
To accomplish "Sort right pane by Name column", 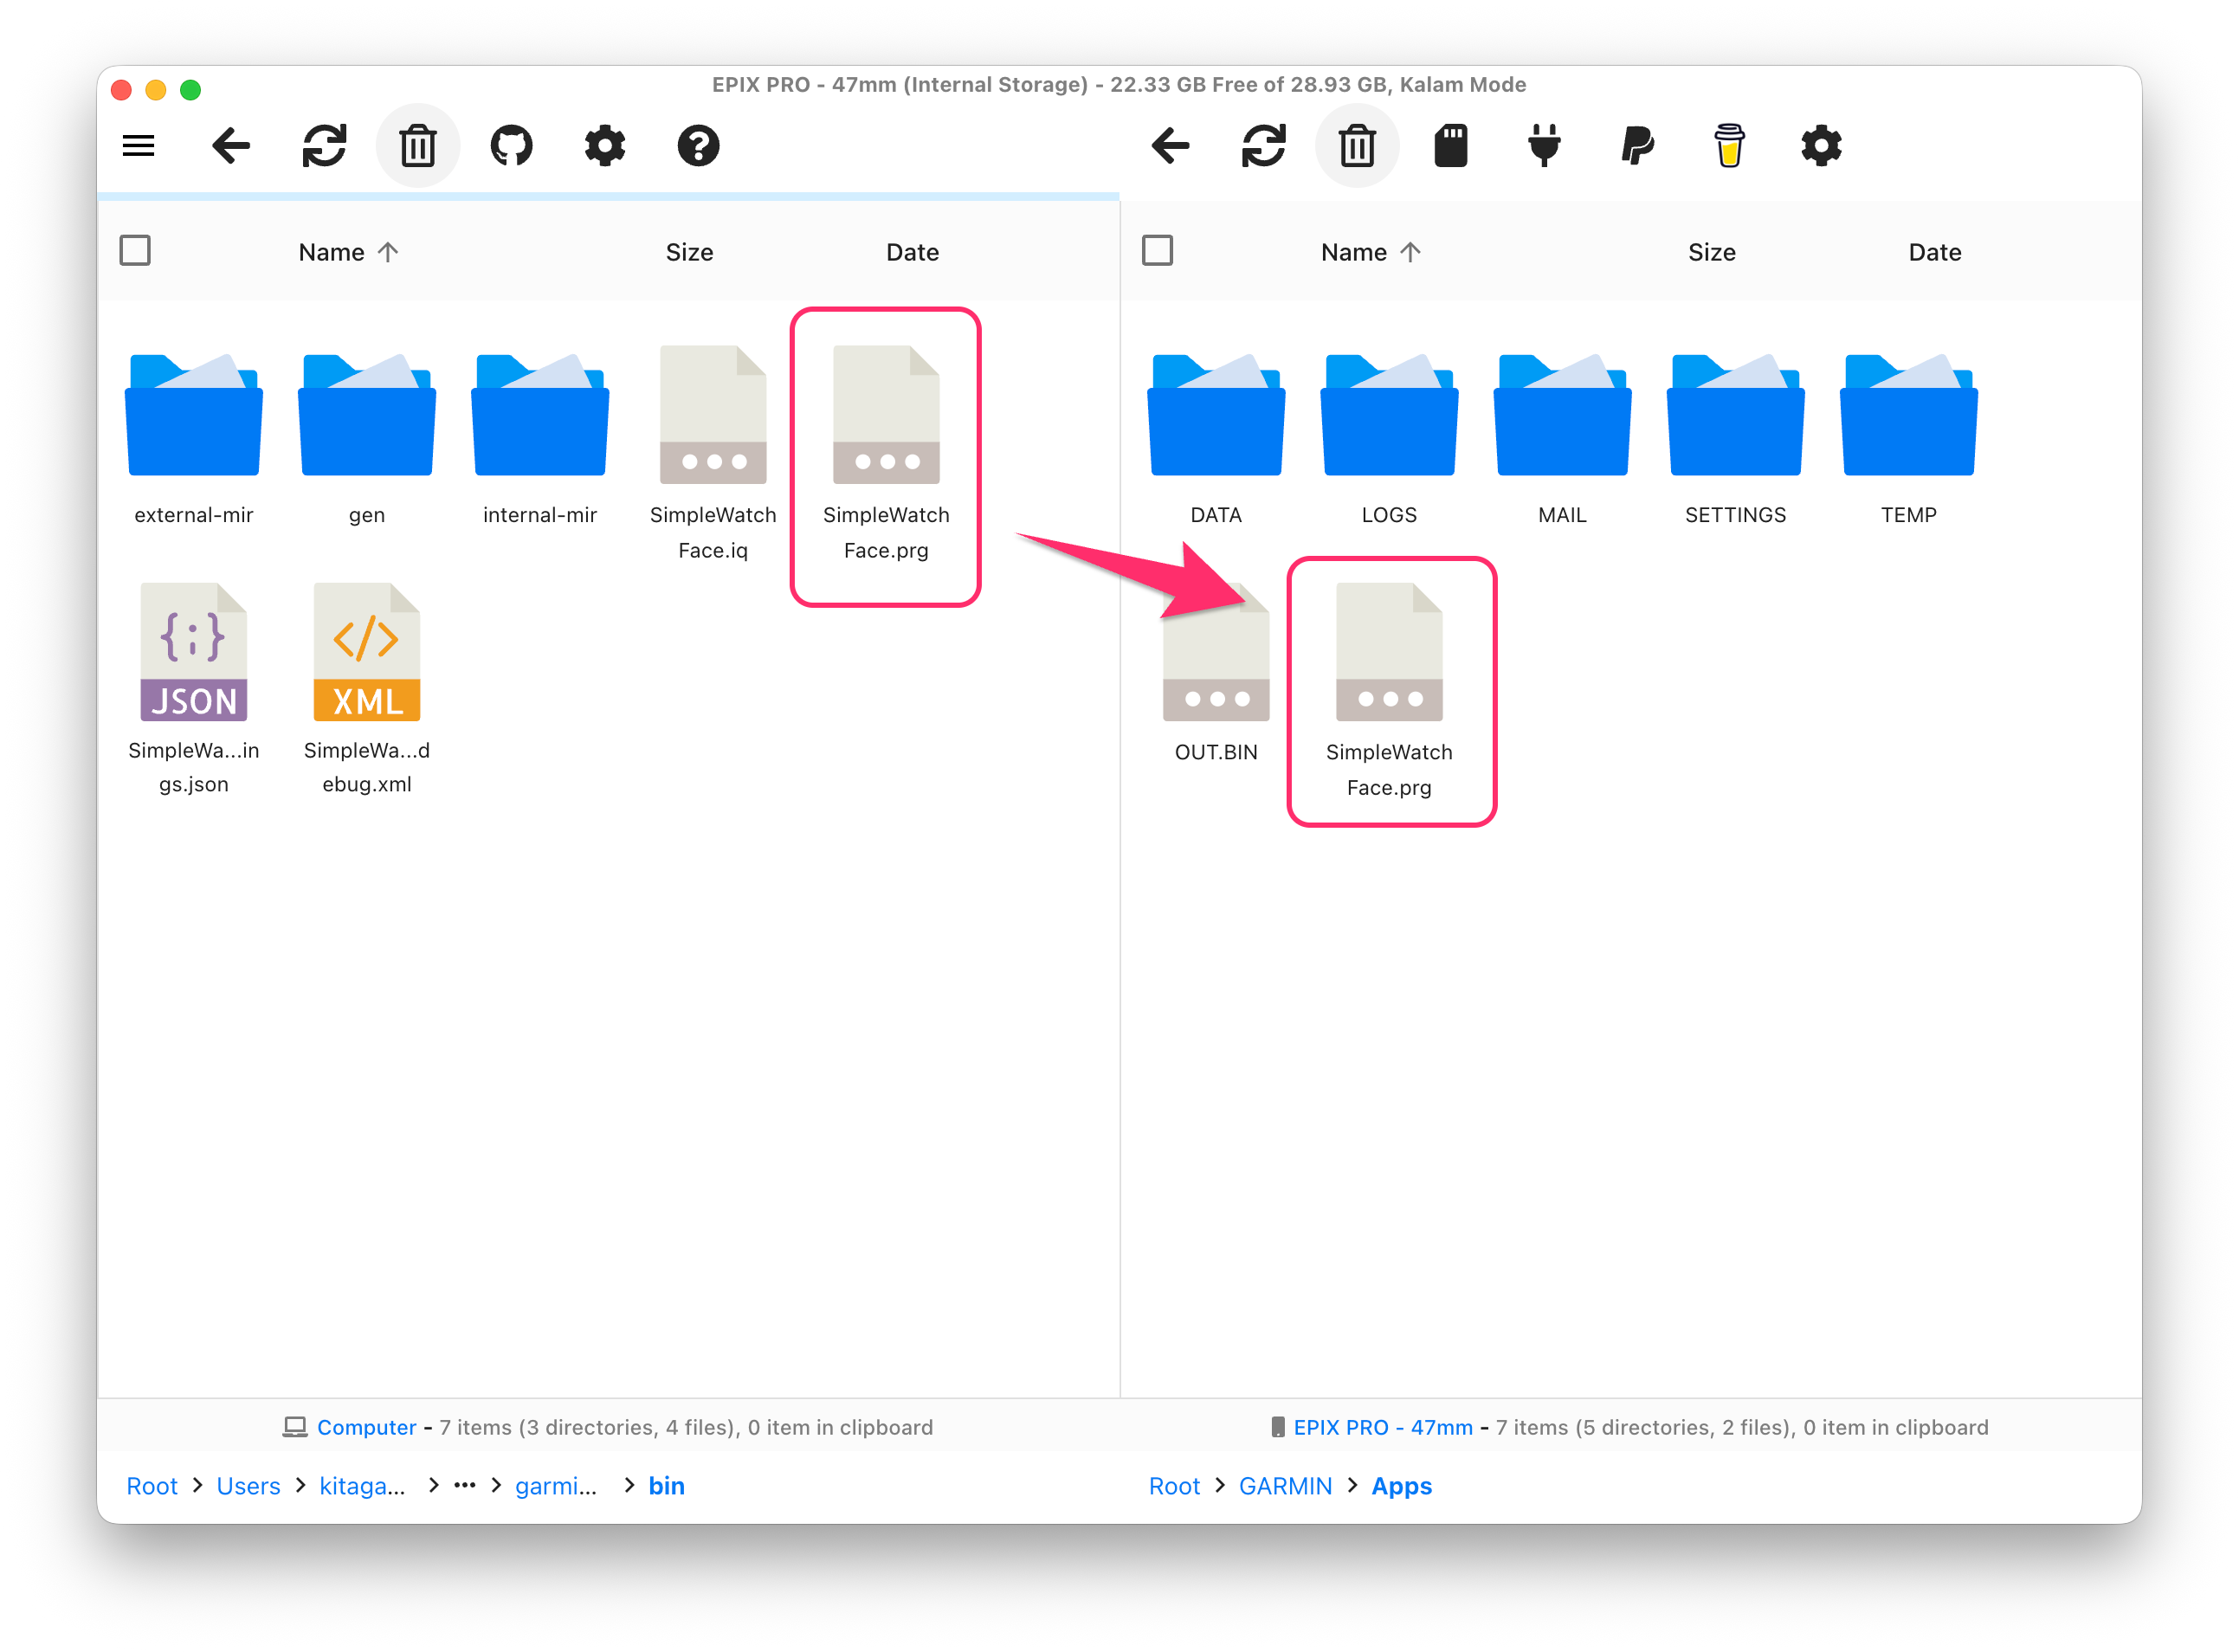I will point(1353,252).
